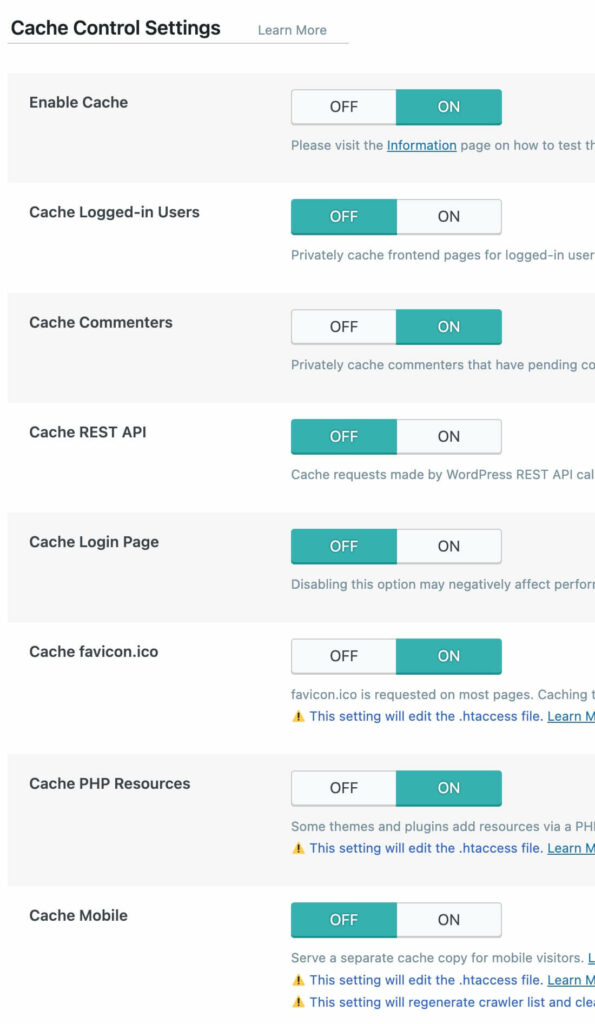Turn on Cache Mobile
This screenshot has width=595, height=1024.
[x=449, y=919]
